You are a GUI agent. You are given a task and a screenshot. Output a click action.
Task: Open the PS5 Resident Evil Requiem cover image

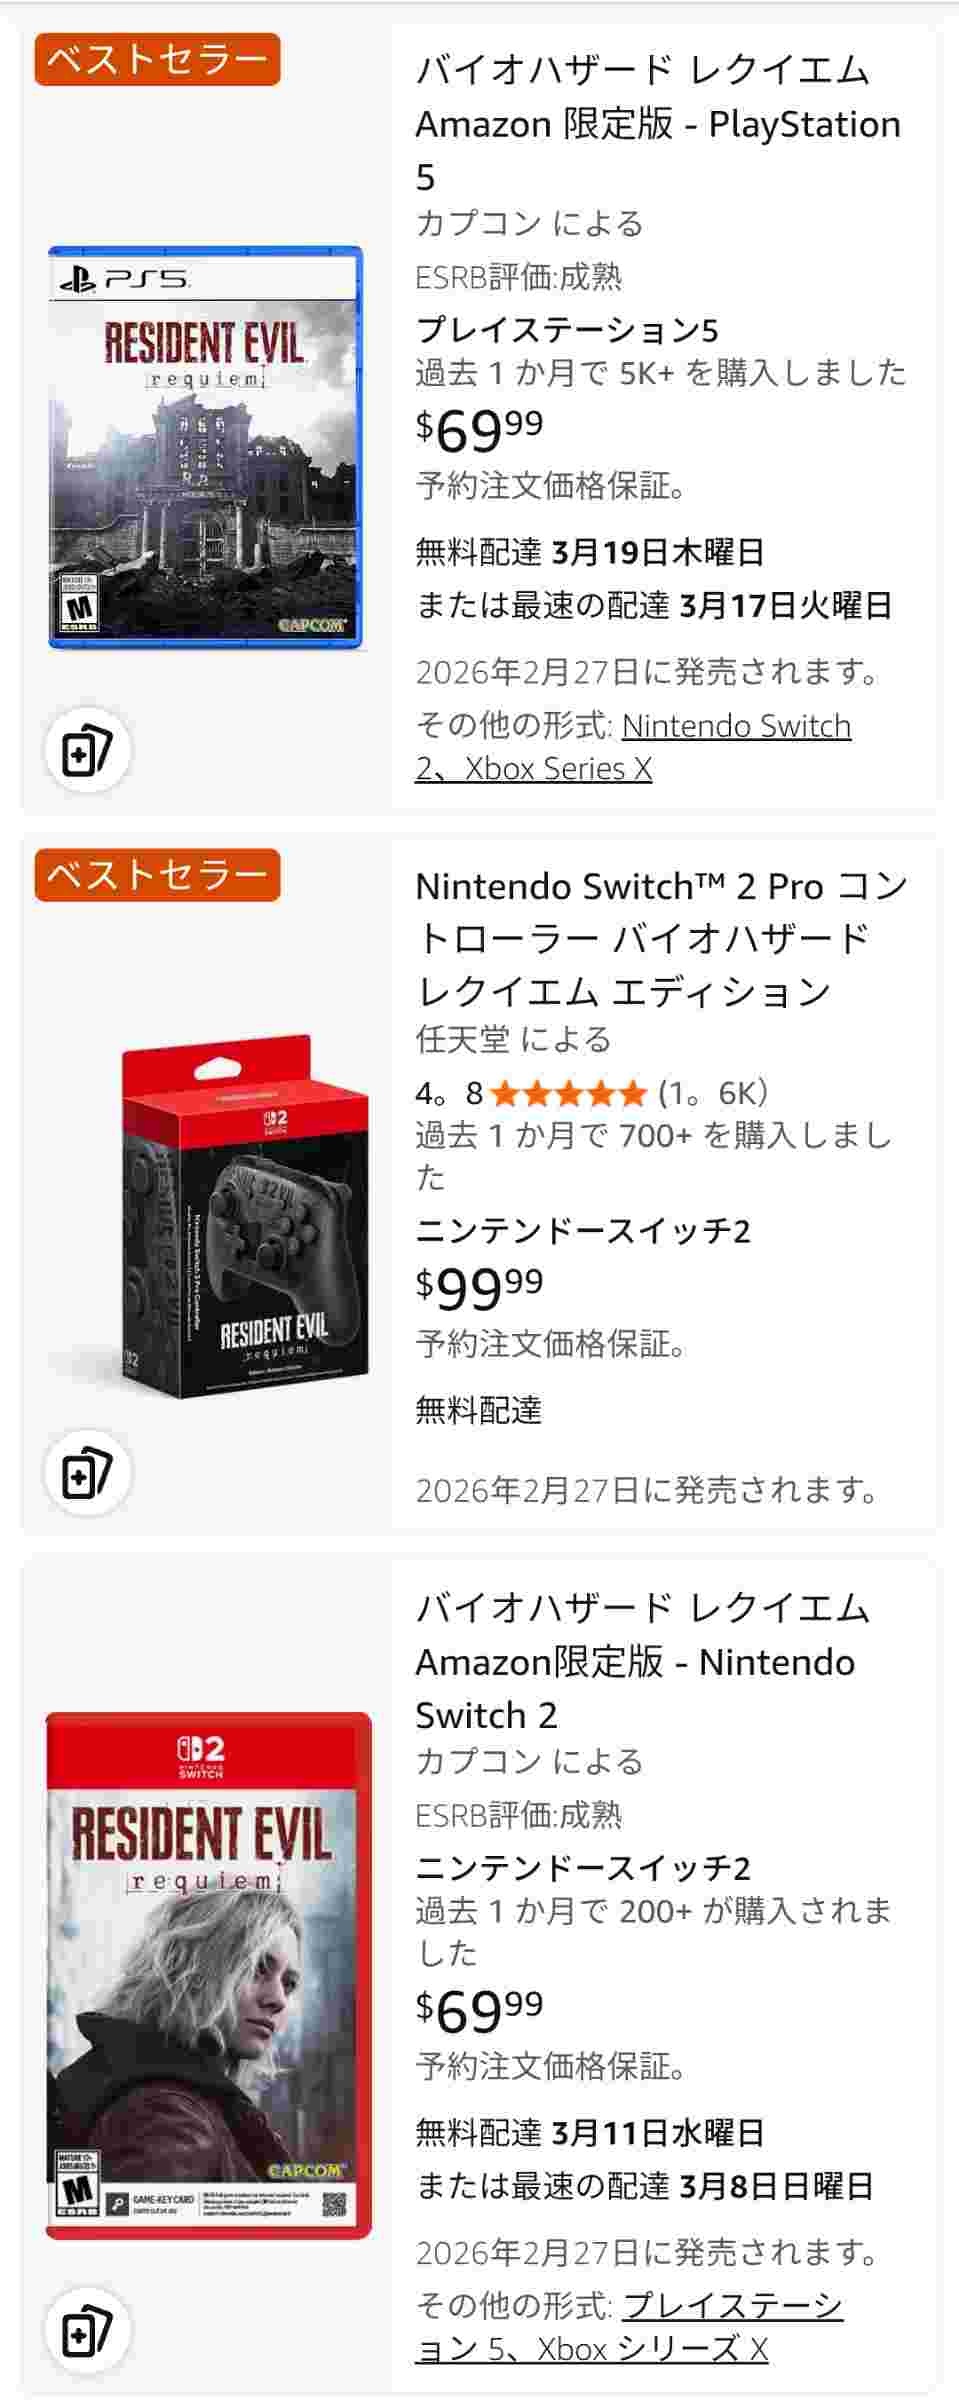205,448
